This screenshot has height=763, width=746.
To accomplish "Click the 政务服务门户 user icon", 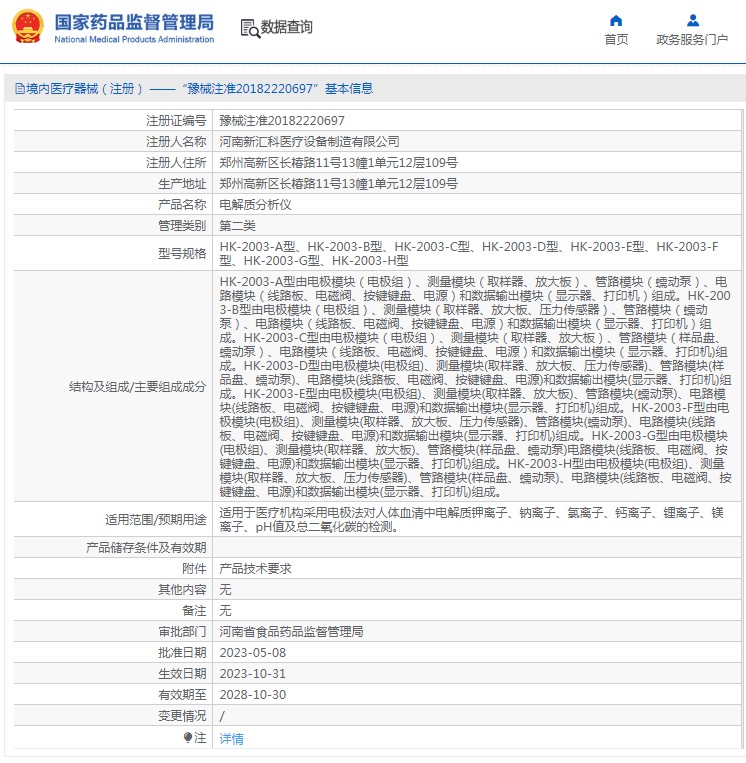I will [692, 20].
